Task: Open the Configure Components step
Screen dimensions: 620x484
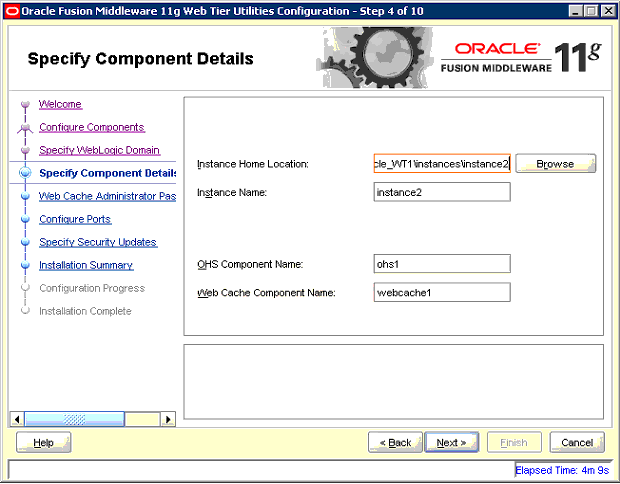Action: (x=92, y=127)
